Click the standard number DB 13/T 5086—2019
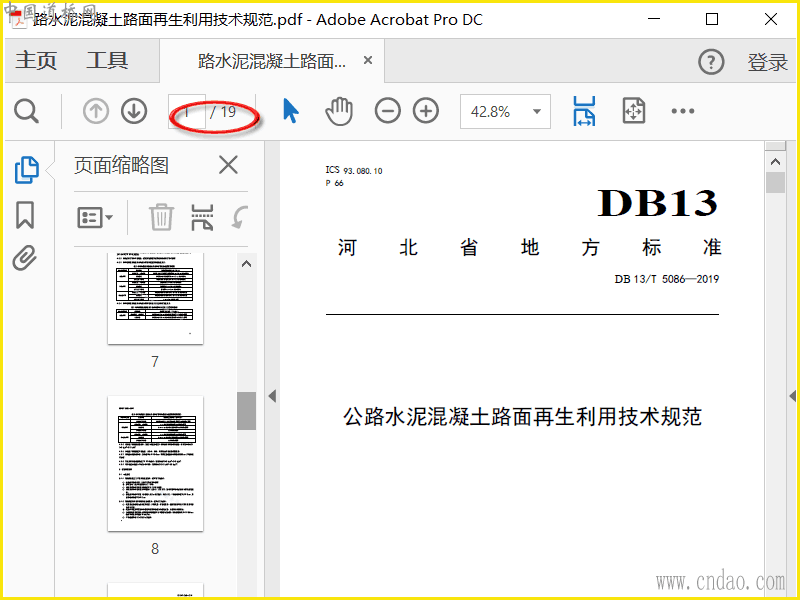The width and height of the screenshot is (800, 600). pyautogui.click(x=667, y=279)
